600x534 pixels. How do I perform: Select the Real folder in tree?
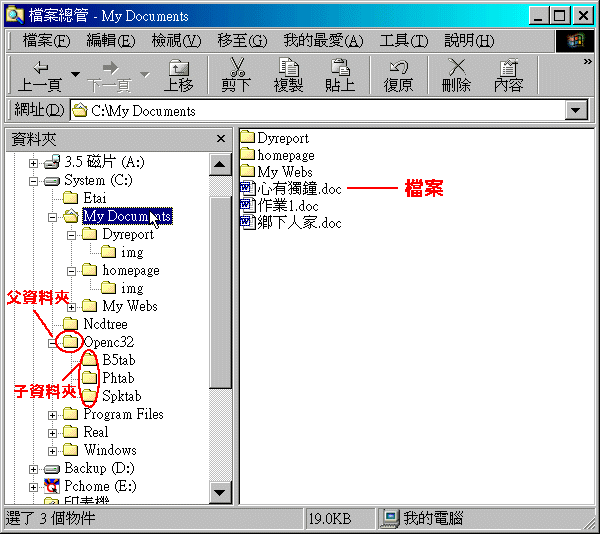coord(86,432)
